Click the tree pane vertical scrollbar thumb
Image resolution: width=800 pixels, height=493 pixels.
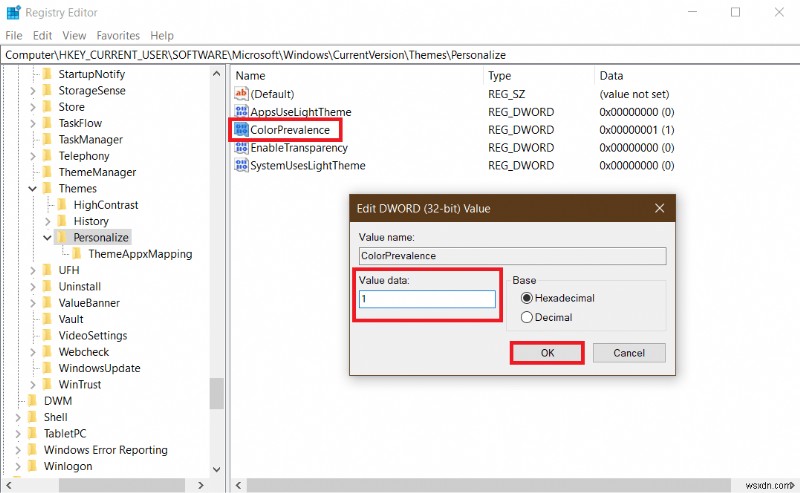coord(216,393)
